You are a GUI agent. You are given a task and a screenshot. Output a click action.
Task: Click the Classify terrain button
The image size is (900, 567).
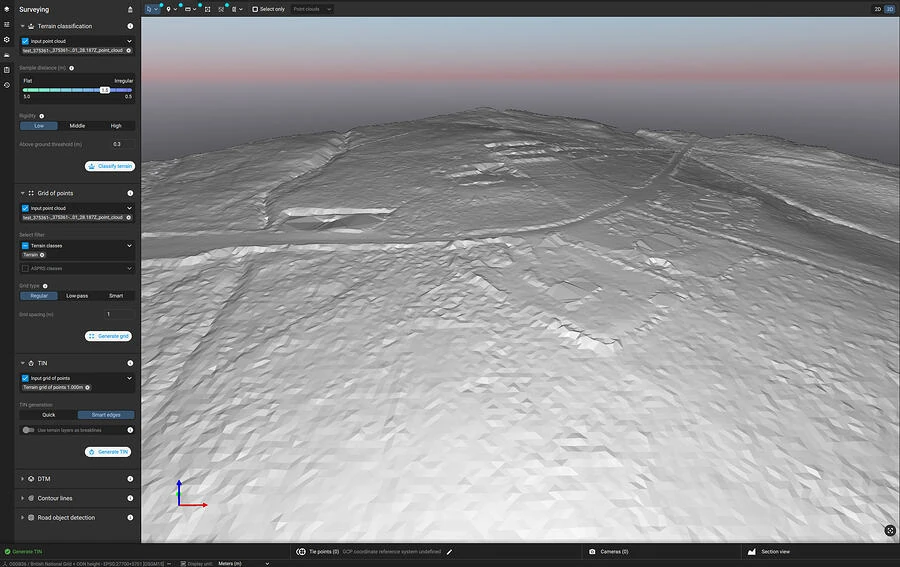click(110, 166)
